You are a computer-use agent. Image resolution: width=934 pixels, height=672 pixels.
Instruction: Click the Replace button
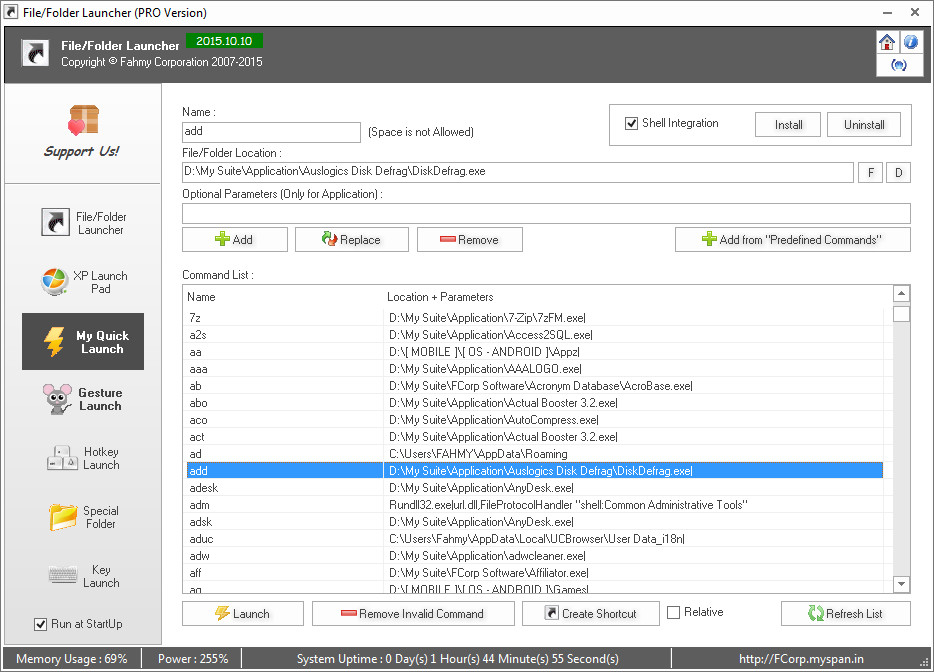pos(352,239)
